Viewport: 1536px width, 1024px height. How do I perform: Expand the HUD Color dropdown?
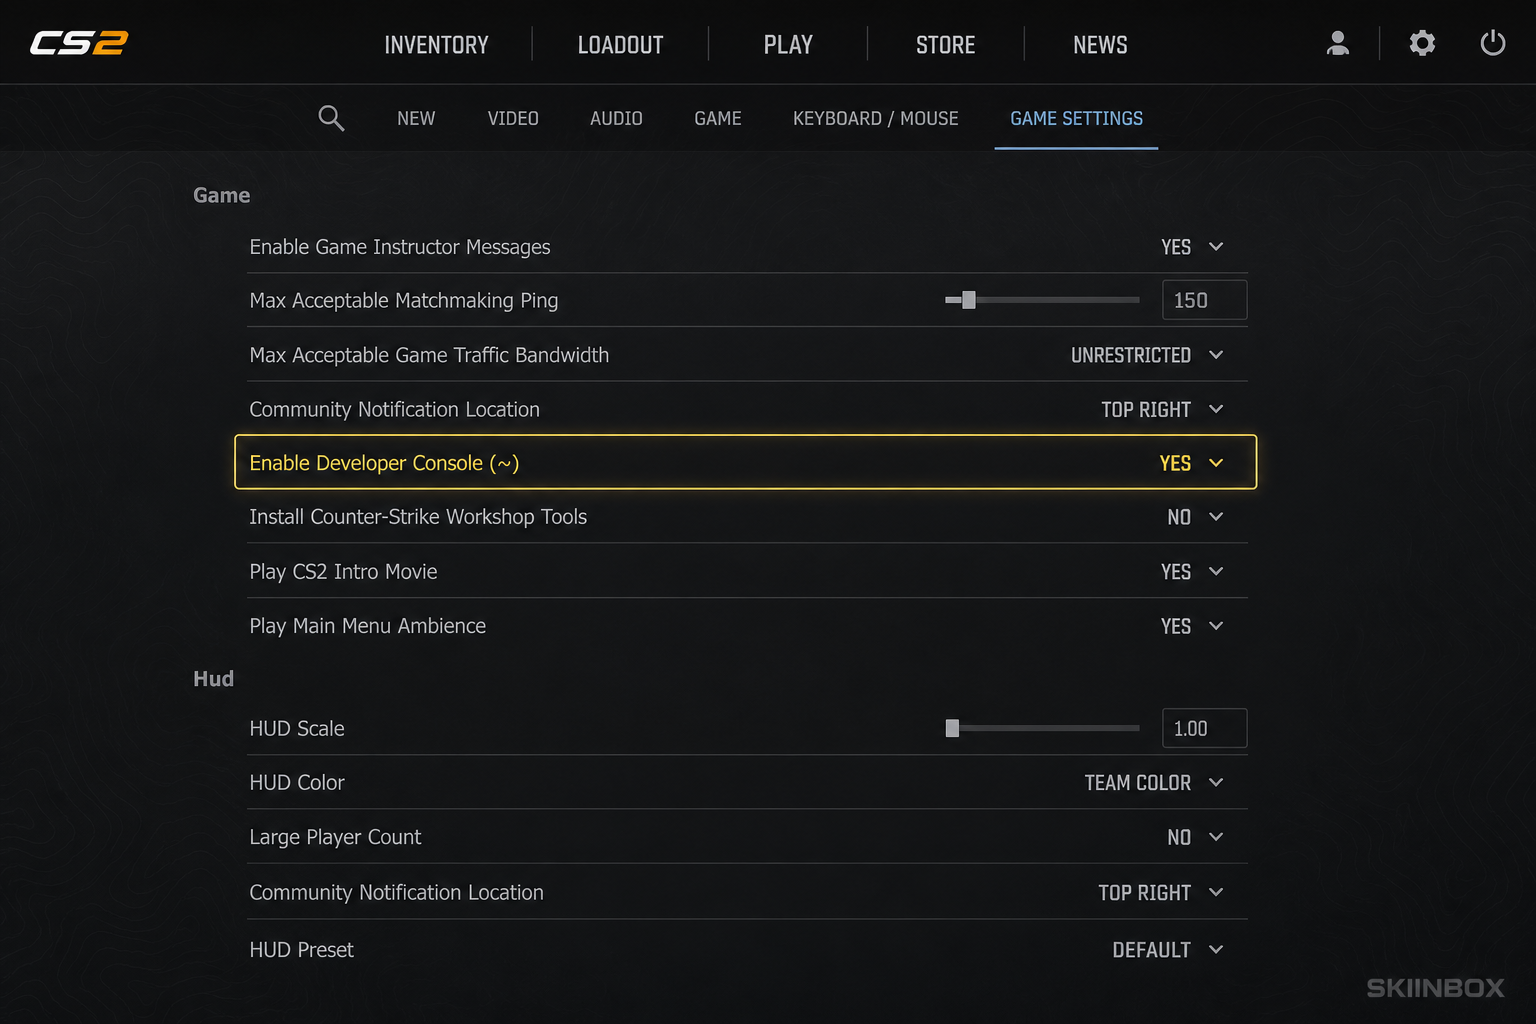coord(1154,783)
